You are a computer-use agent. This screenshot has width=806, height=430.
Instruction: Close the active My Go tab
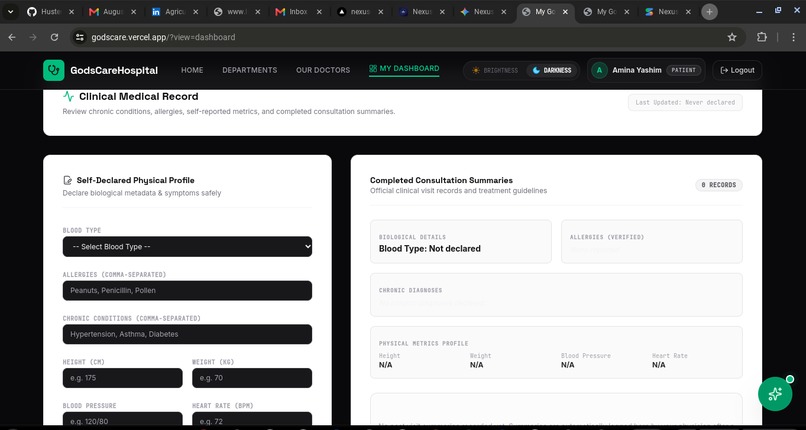(x=565, y=12)
